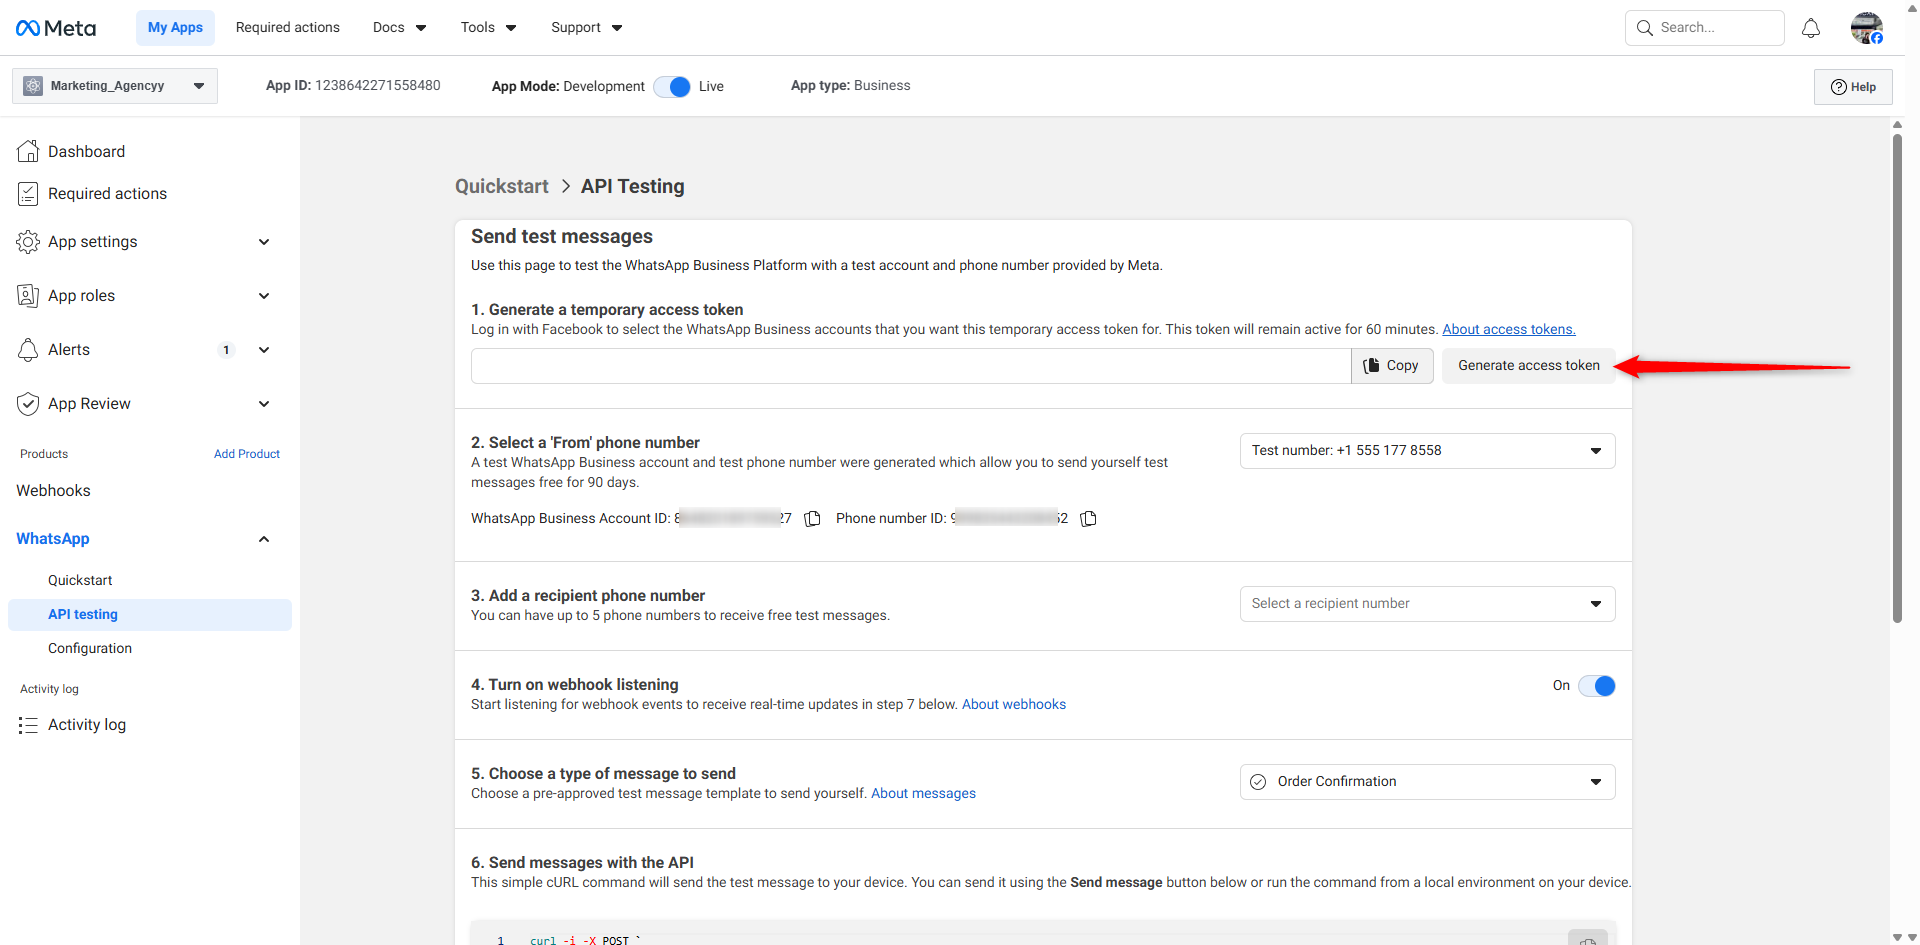This screenshot has height=945, width=1920.
Task: Toggle App Mode to Live
Action: 672,87
